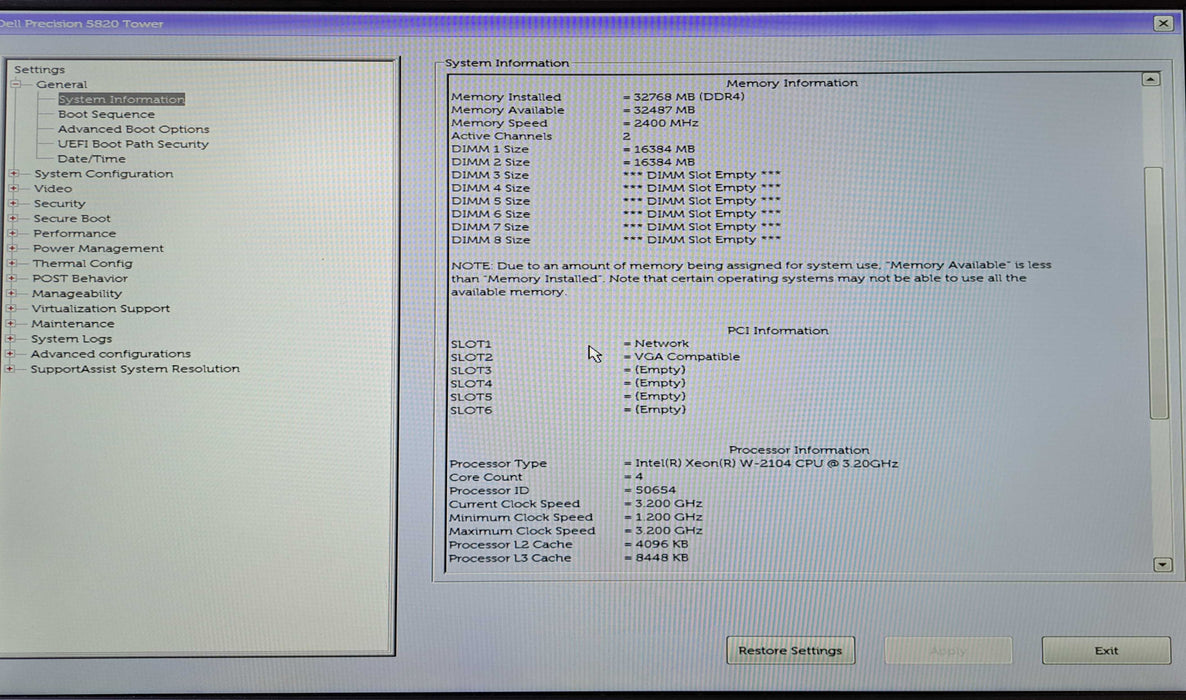The height and width of the screenshot is (700, 1186).
Task: Expand the Secure Boot group
Action: pos(14,218)
